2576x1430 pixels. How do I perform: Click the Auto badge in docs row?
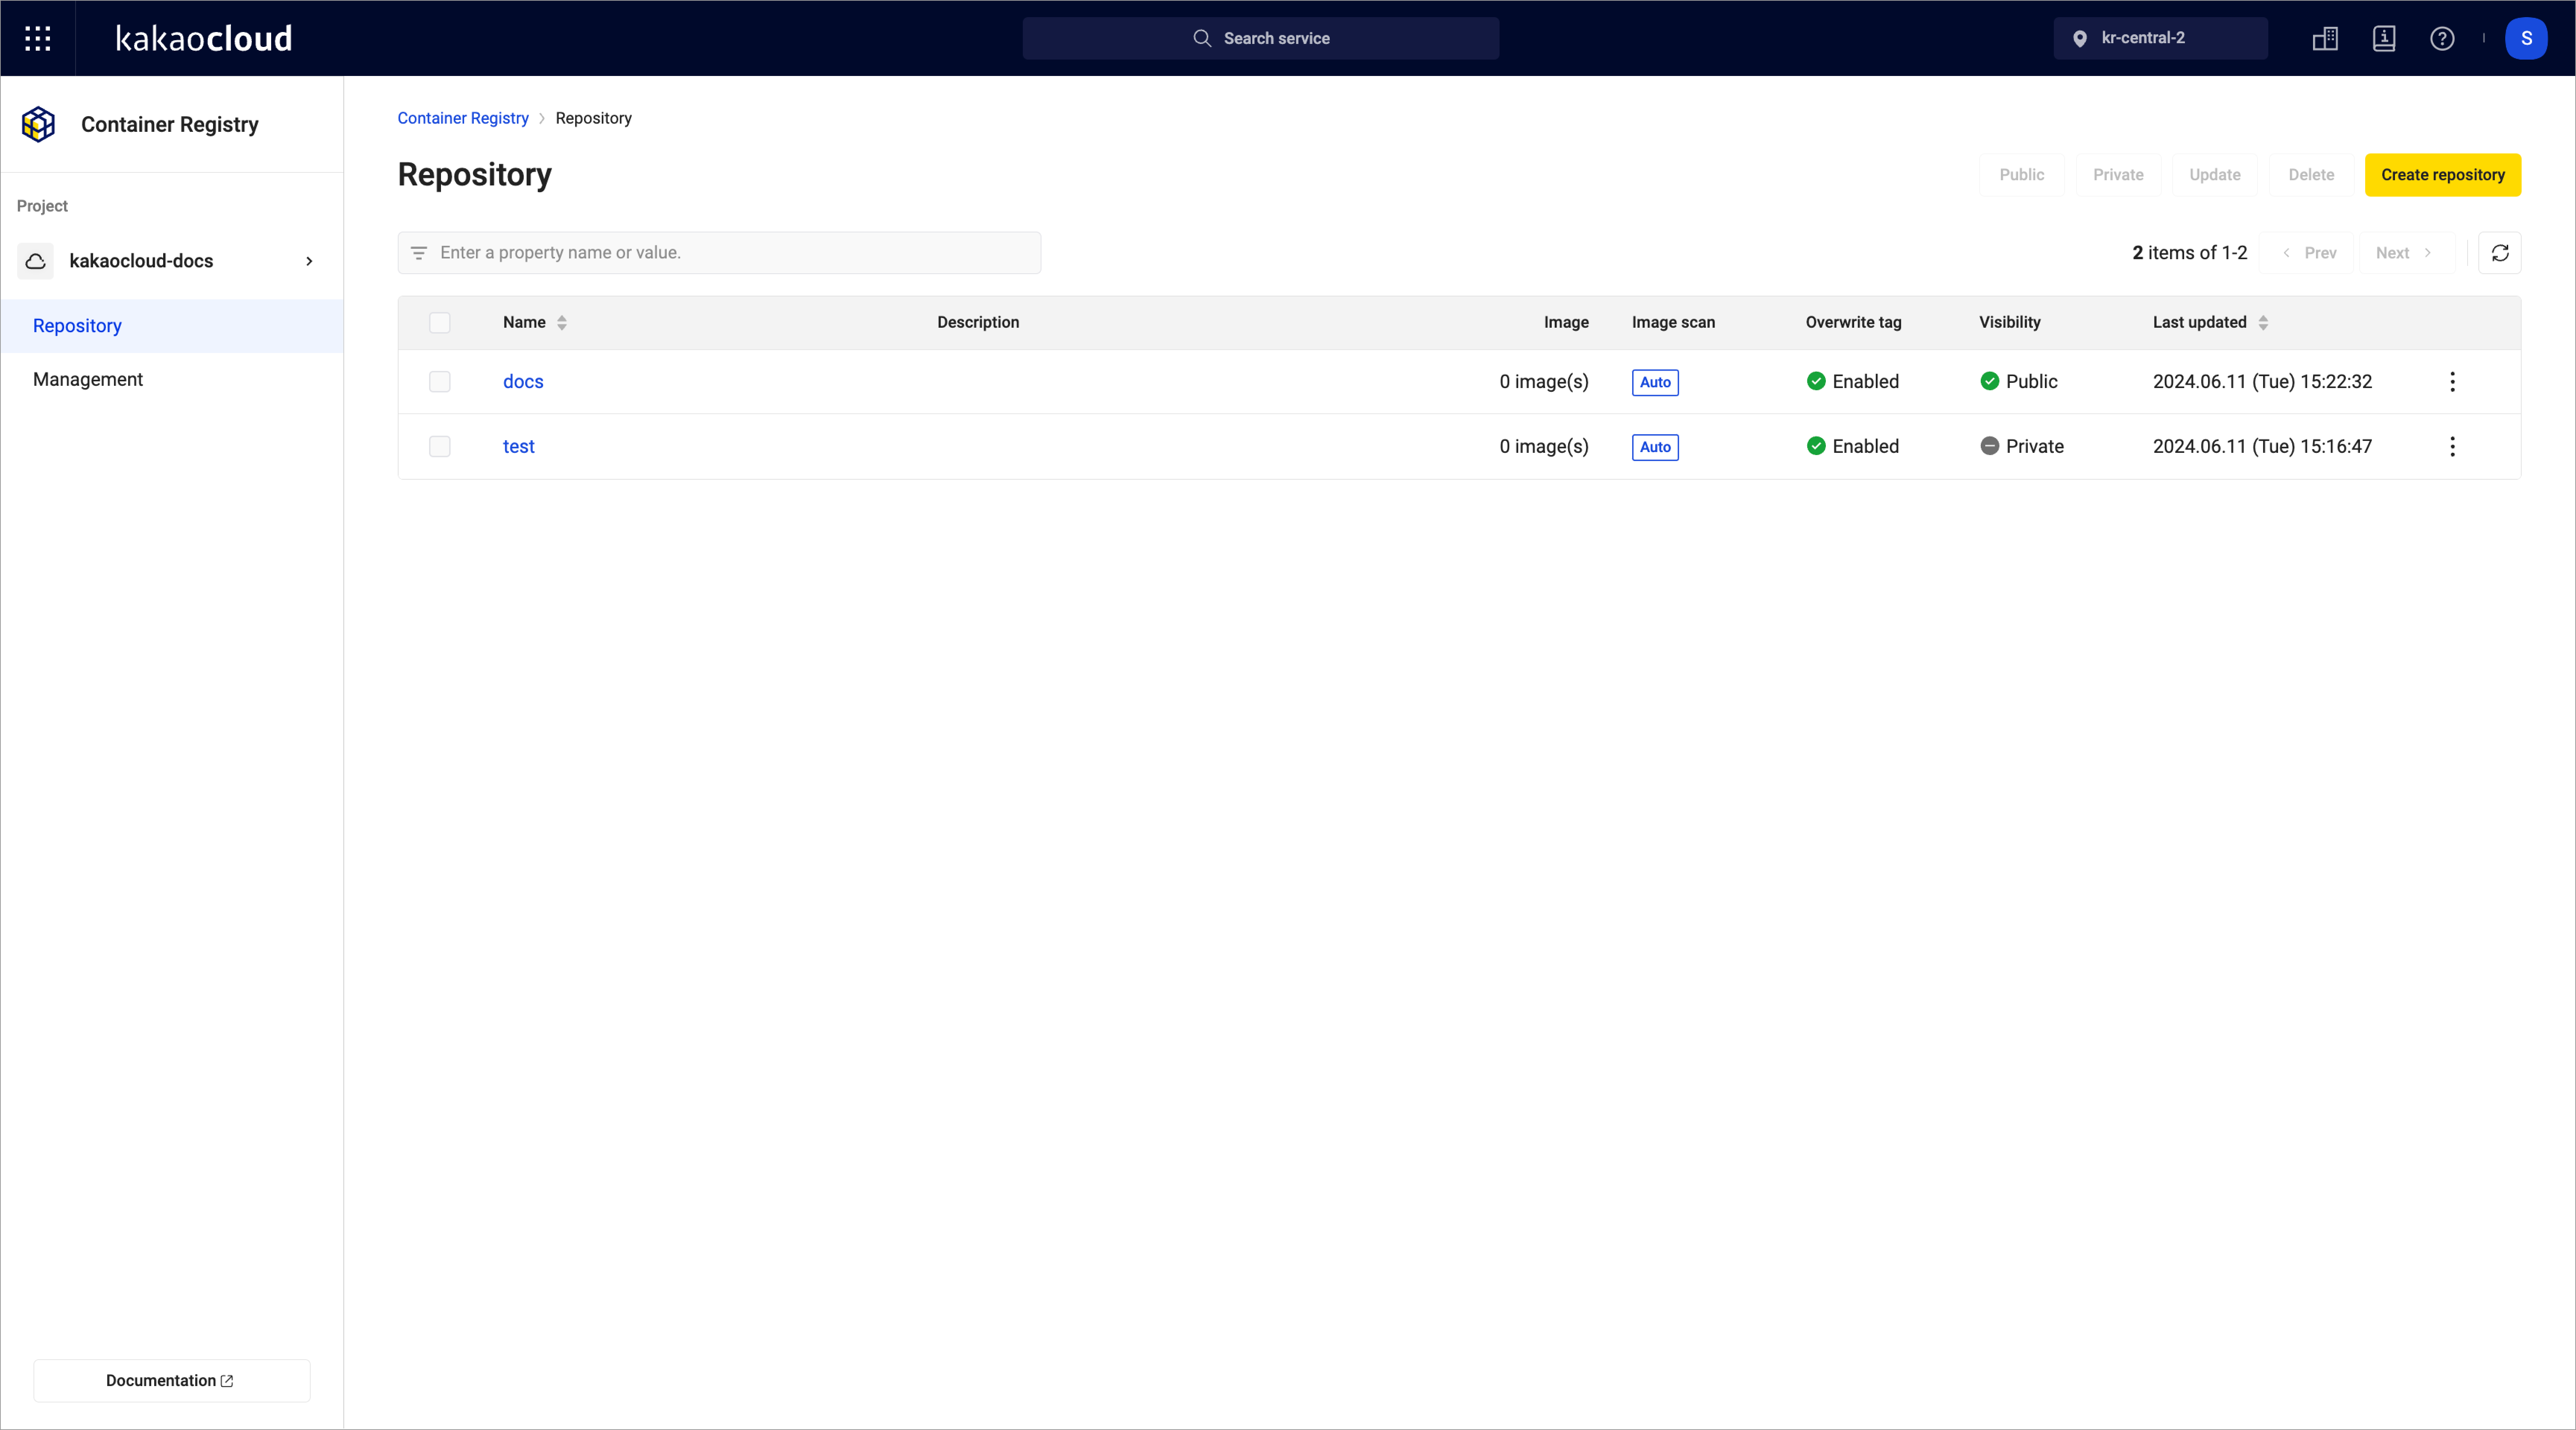[x=1655, y=382]
